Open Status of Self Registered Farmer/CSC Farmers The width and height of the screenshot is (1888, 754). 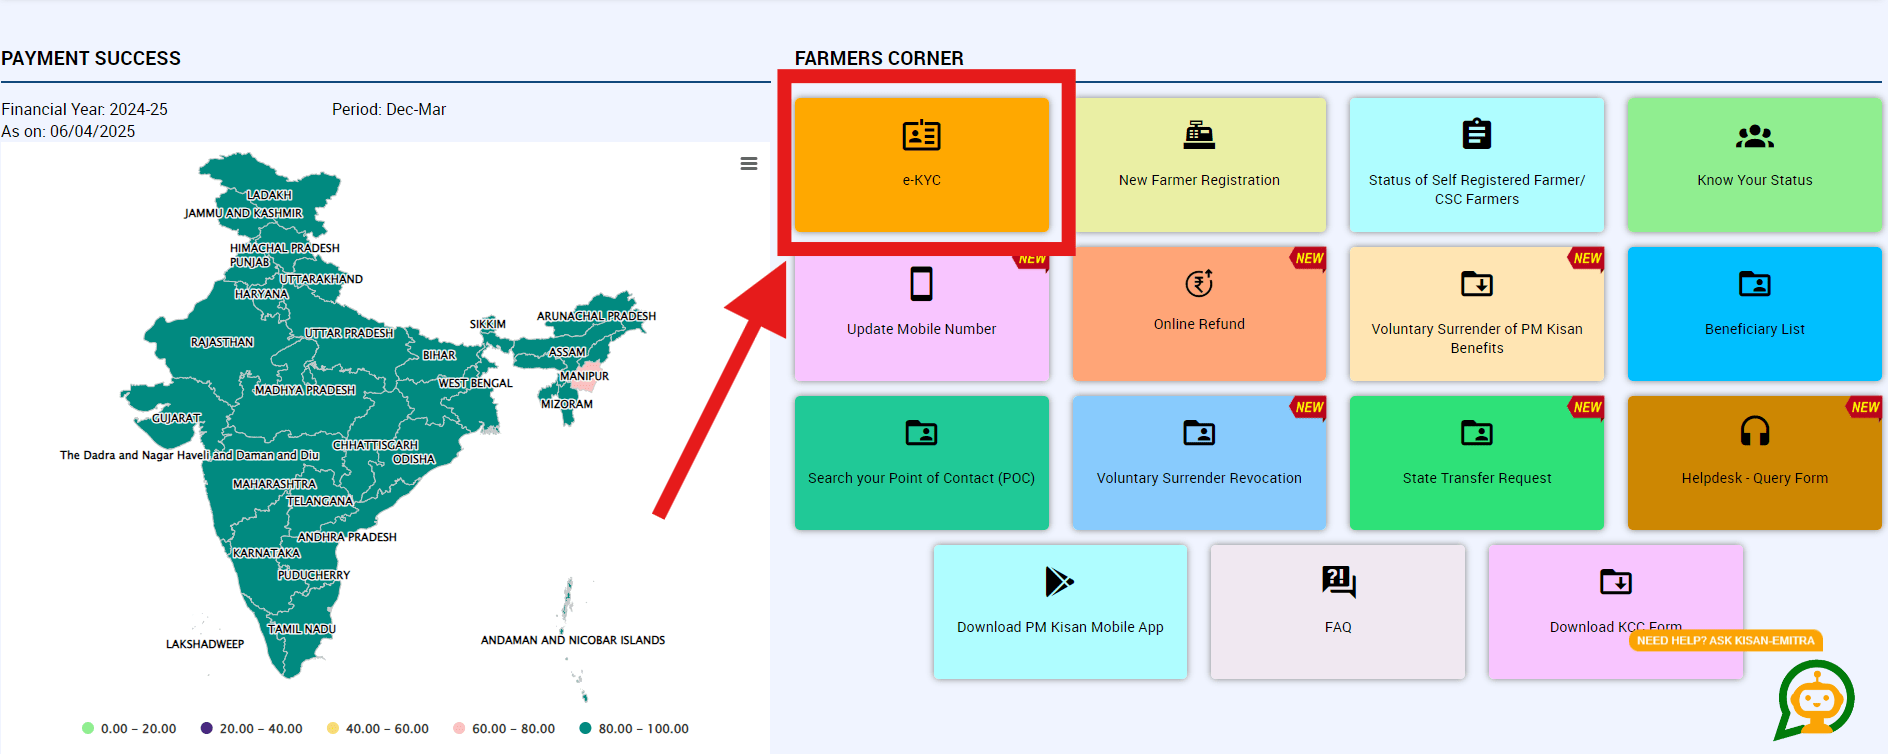click(x=1477, y=189)
